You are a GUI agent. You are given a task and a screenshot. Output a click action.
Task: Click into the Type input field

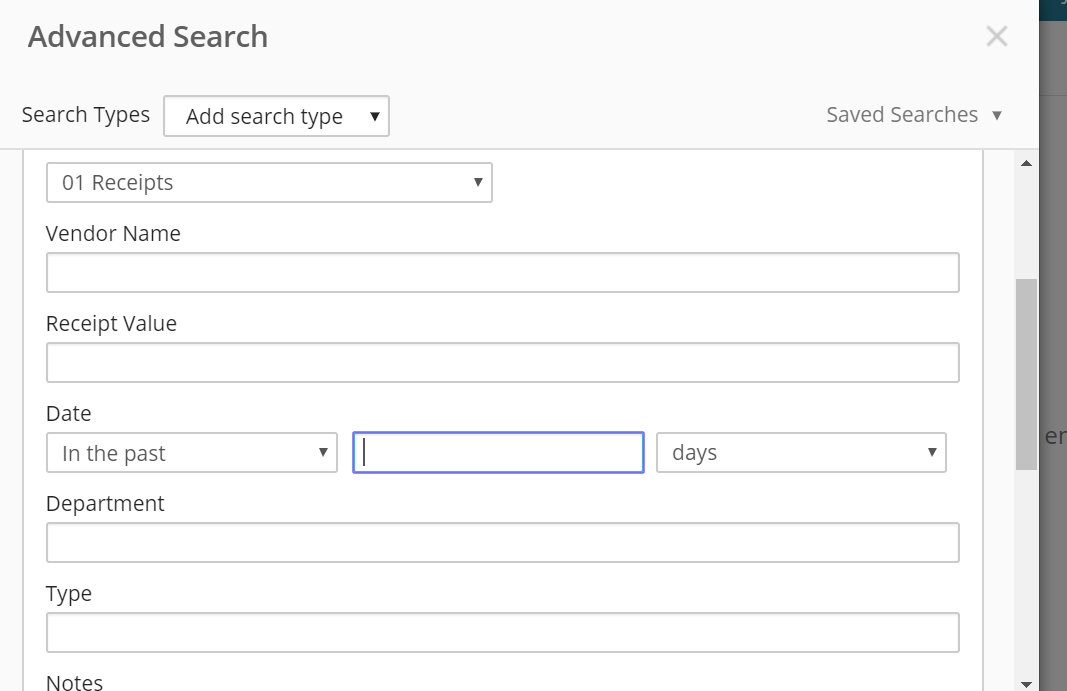coord(502,633)
